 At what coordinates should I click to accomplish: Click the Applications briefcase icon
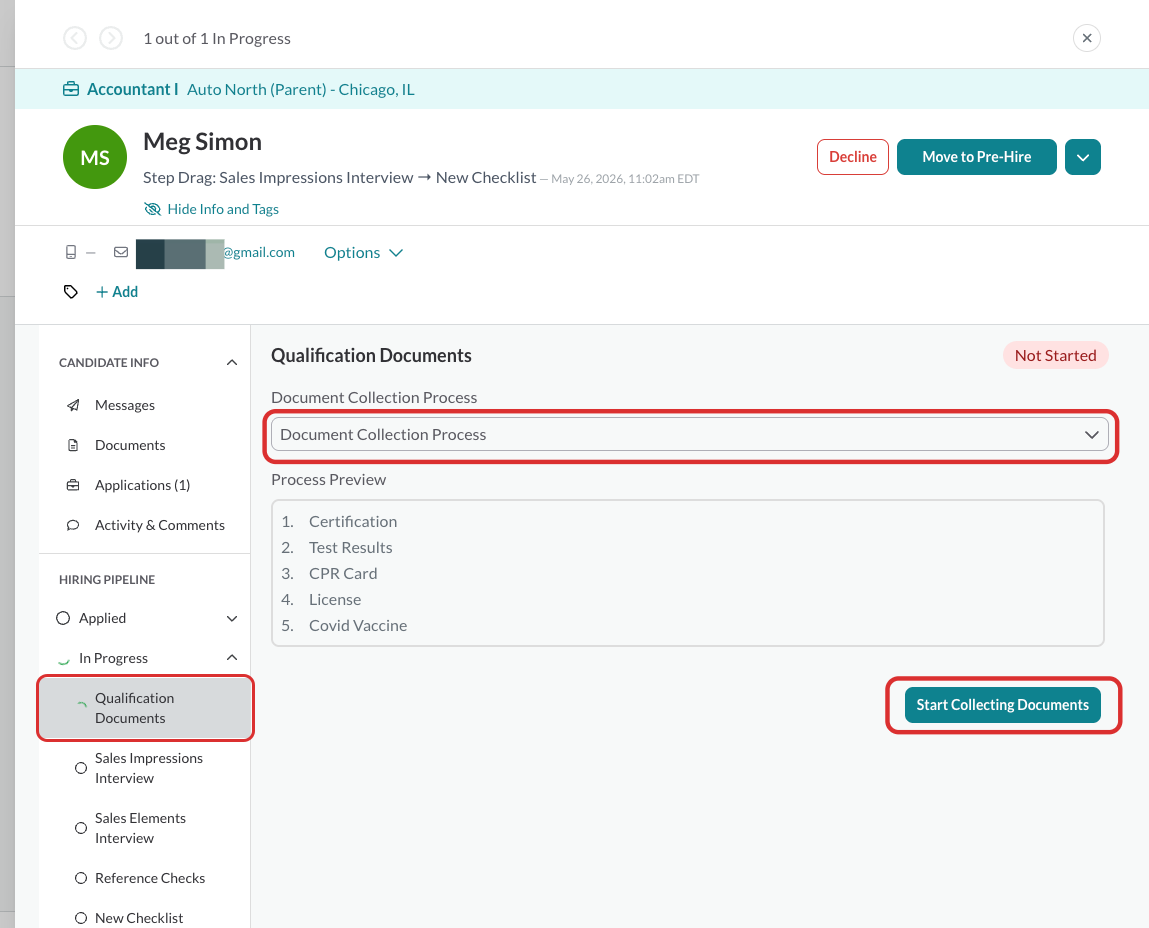pos(73,485)
